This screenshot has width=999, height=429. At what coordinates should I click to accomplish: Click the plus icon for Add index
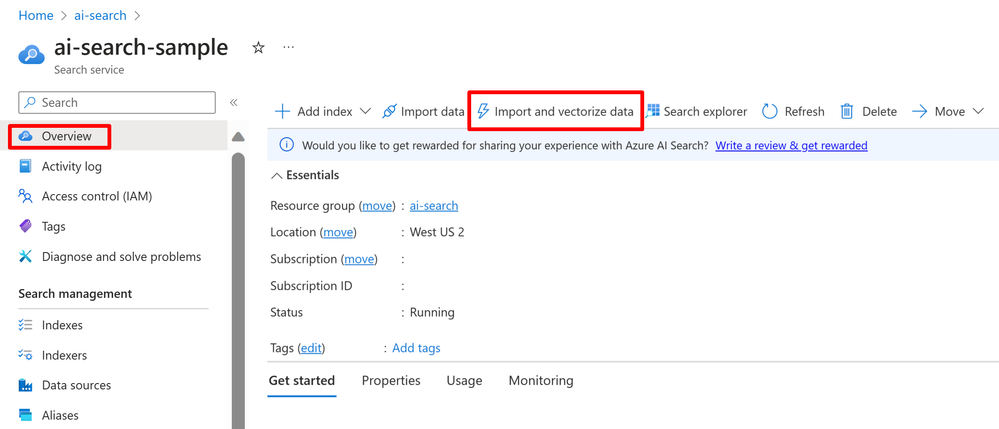[282, 112]
